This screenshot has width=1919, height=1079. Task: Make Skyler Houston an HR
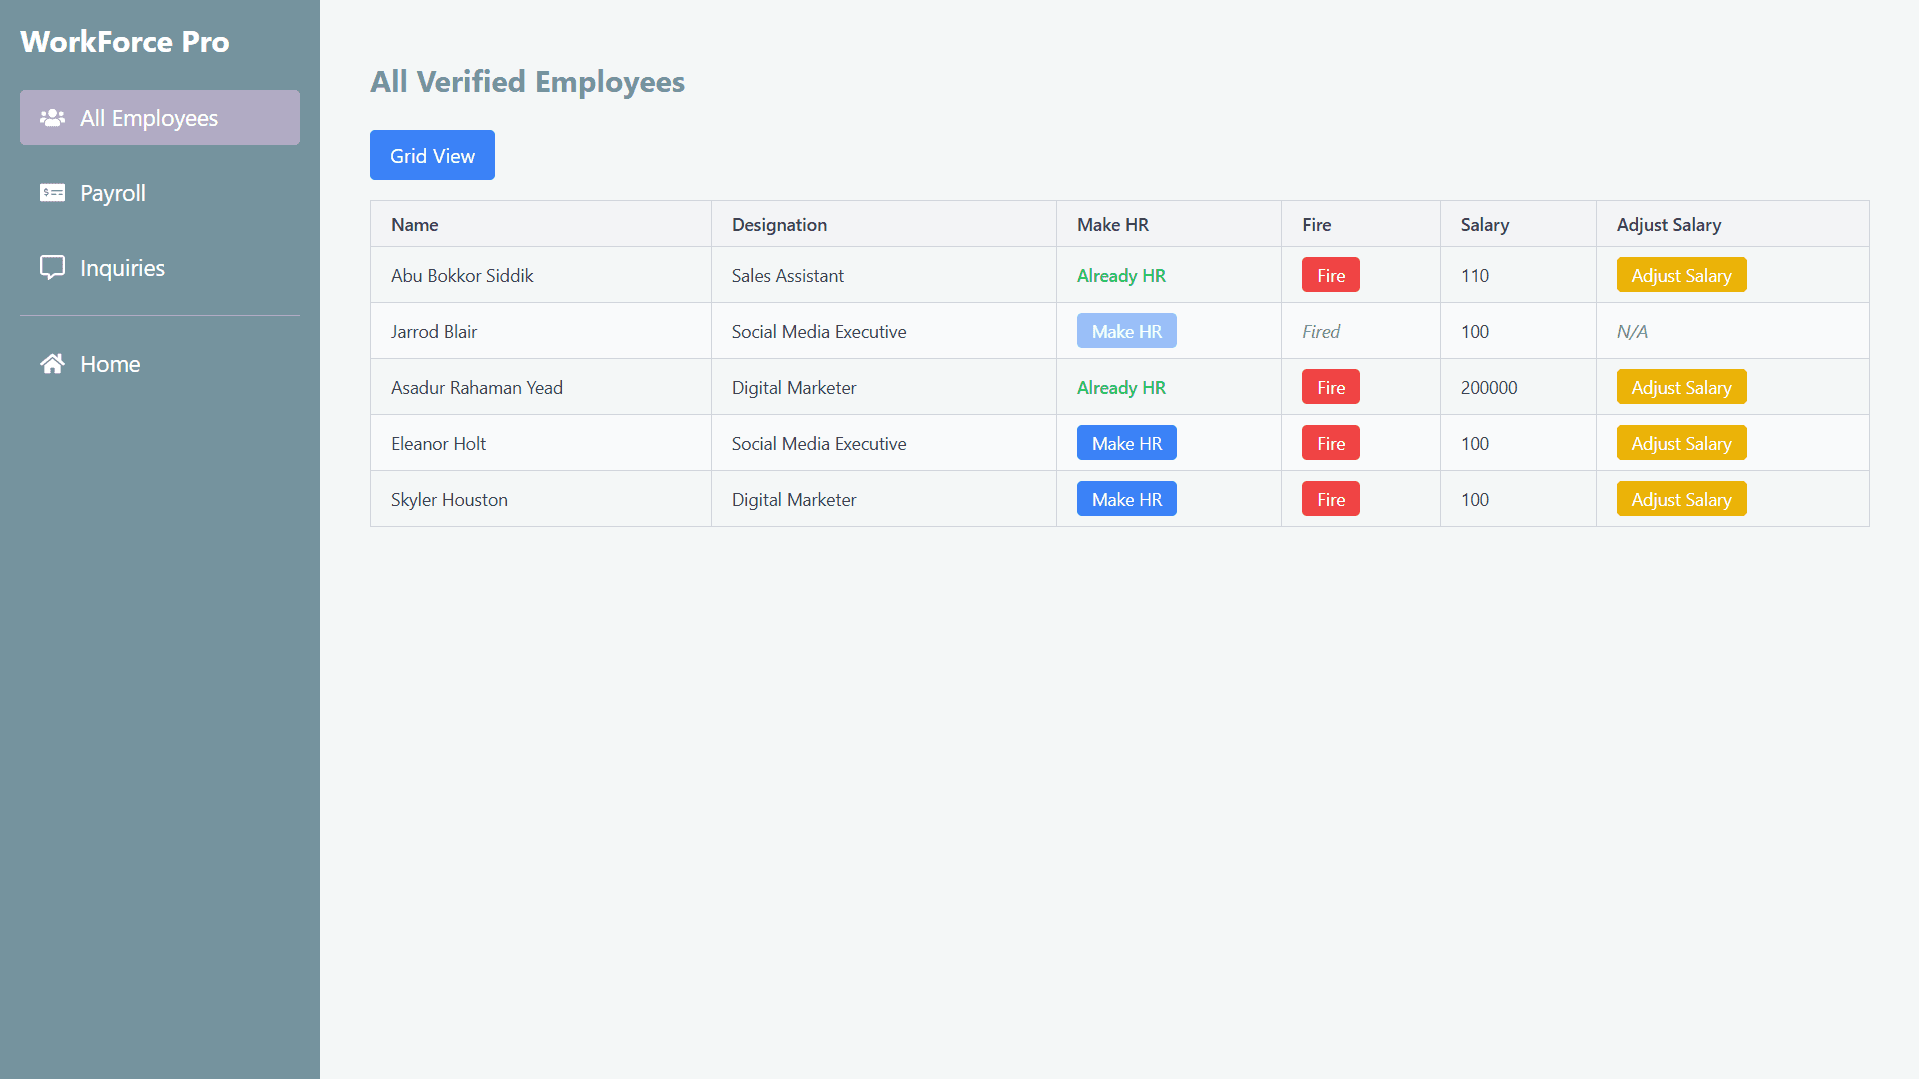pyautogui.click(x=1126, y=498)
